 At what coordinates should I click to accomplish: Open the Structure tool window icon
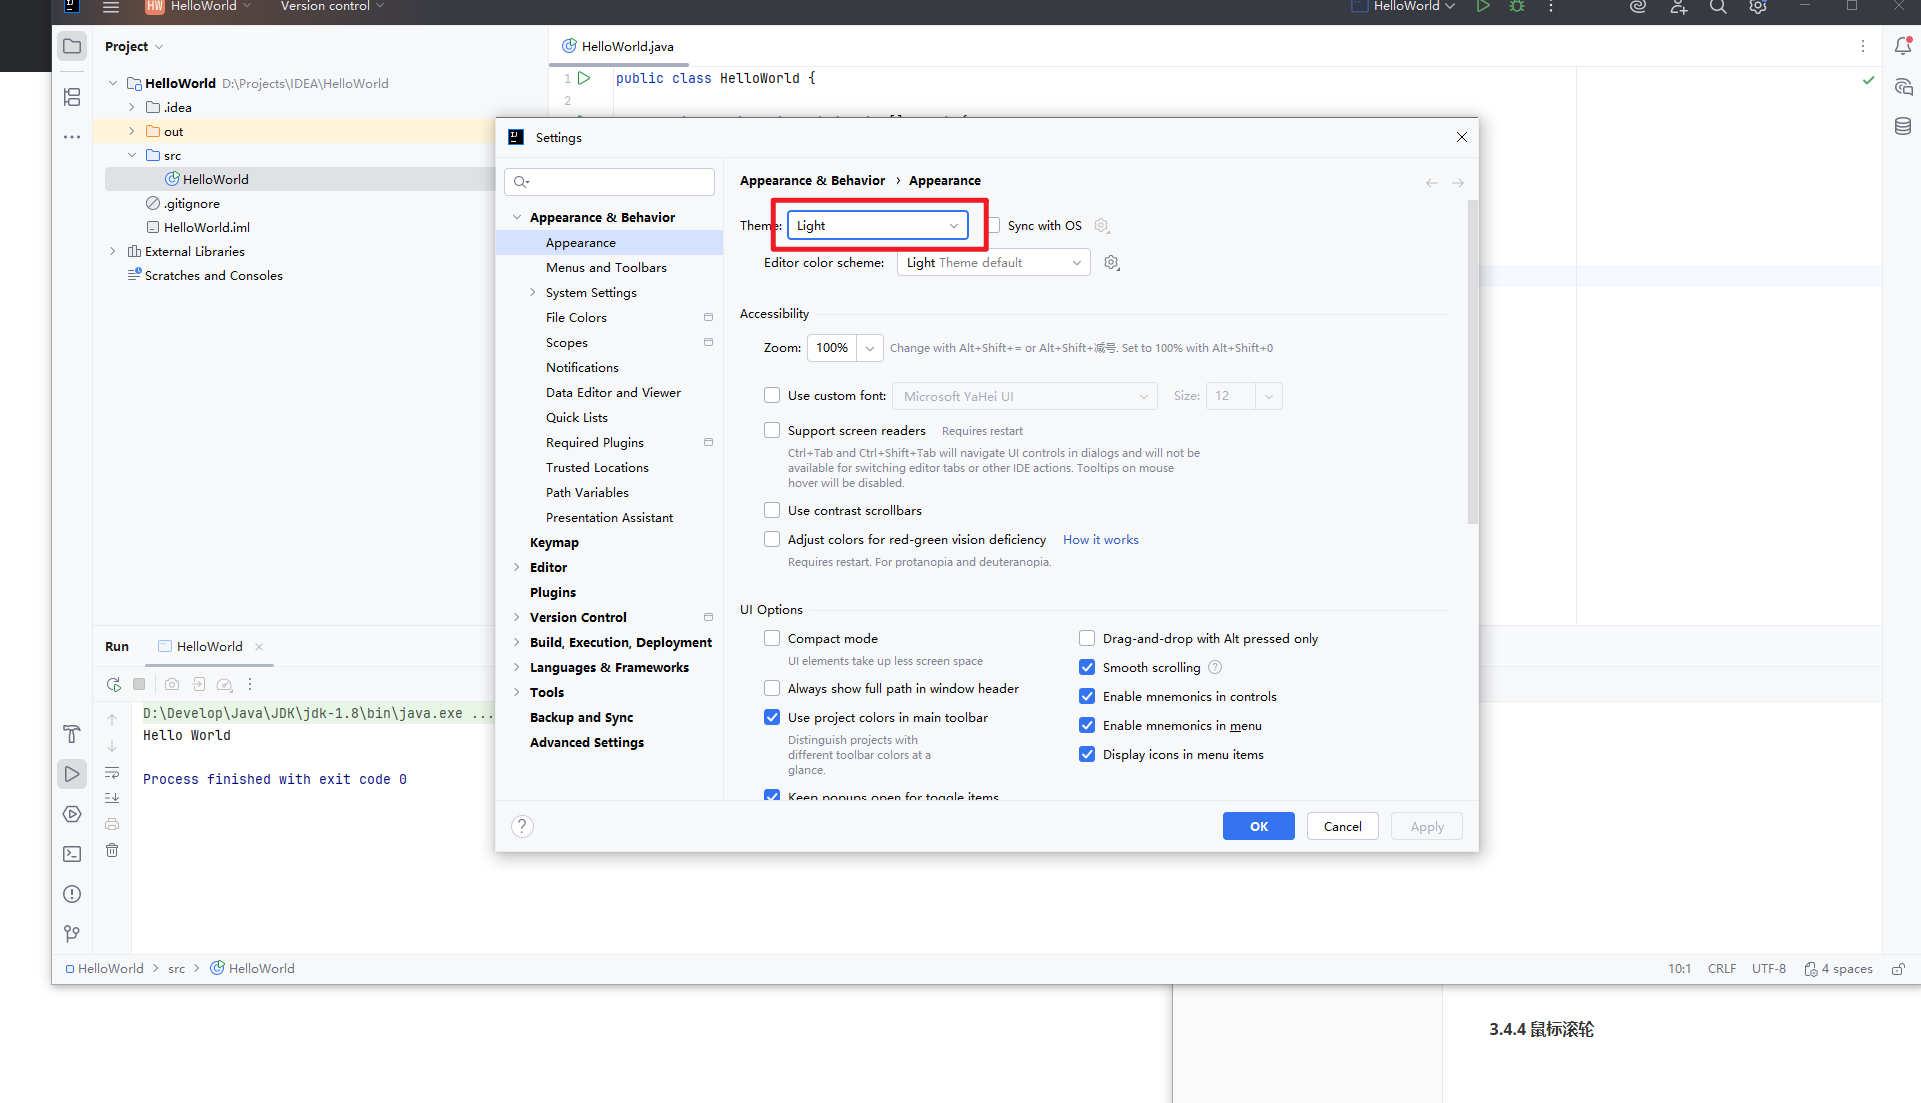(x=72, y=97)
